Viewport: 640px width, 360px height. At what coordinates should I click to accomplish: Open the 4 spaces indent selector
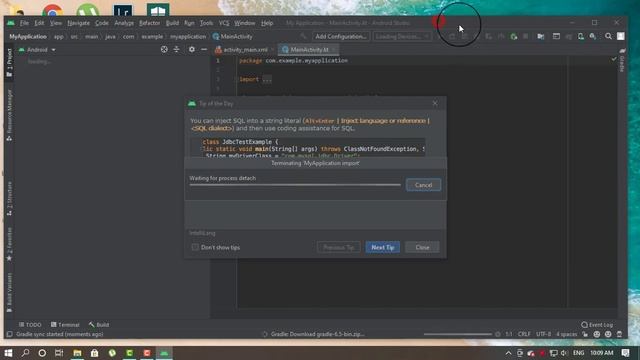click(x=567, y=334)
